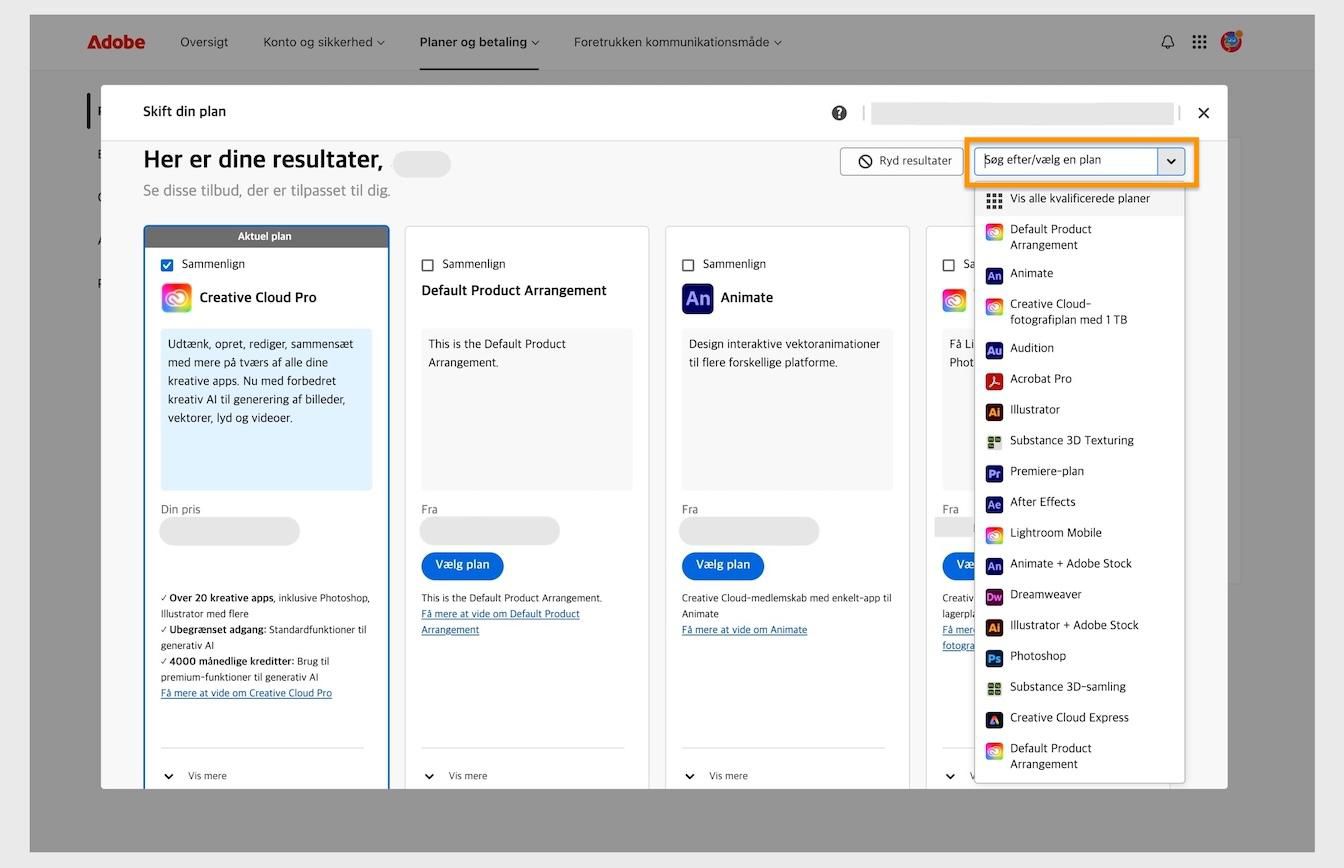This screenshot has height=868, width=1344.
Task: Check Sammenlign on Default Product Arrangement card
Action: [x=428, y=265]
